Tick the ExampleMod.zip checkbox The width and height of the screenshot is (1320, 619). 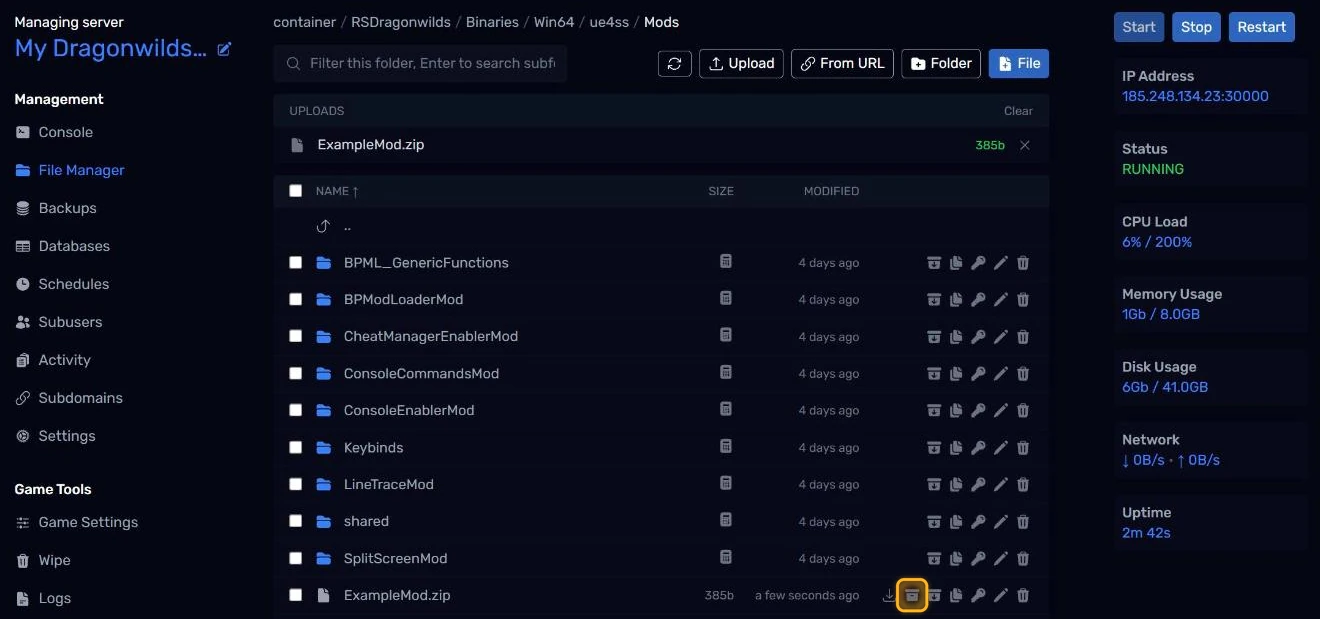pyautogui.click(x=295, y=595)
